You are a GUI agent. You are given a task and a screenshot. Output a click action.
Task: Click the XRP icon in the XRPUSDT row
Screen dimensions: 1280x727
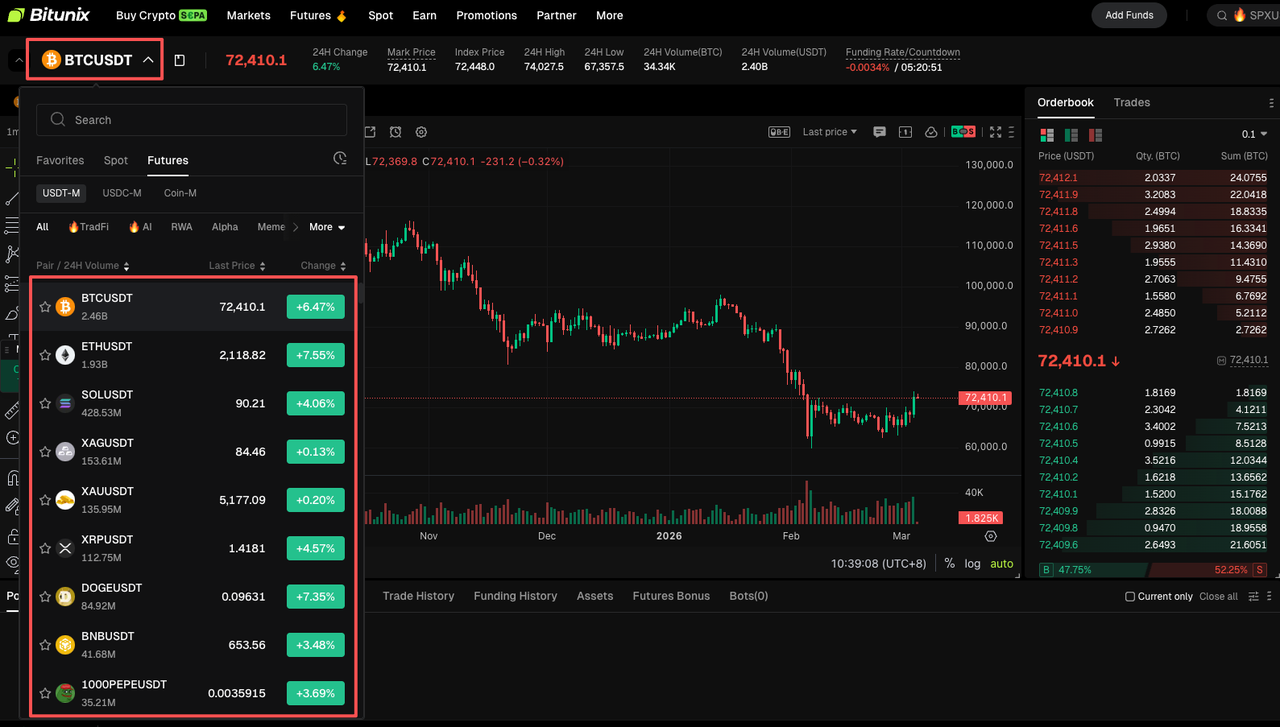pyautogui.click(x=65, y=548)
